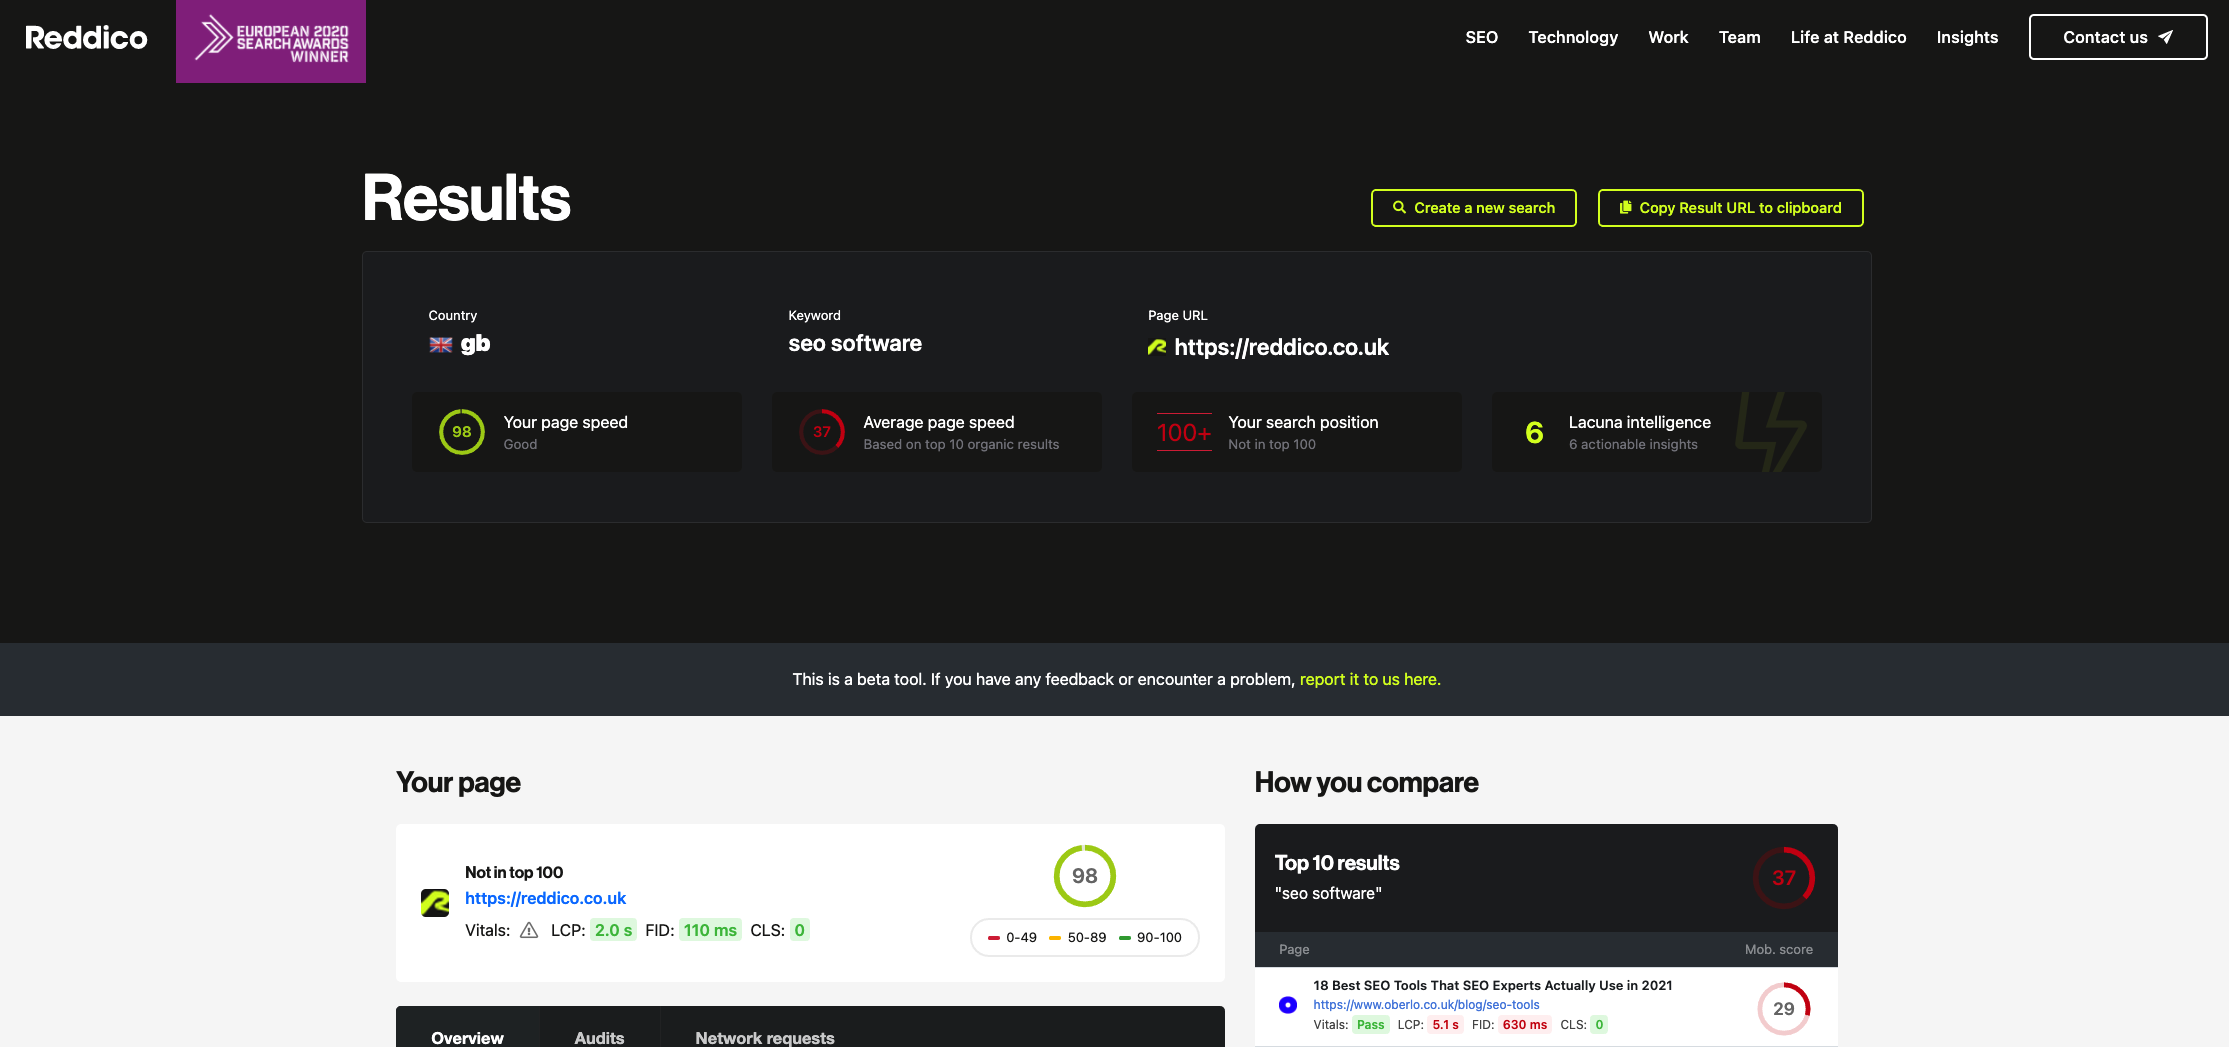Click the UK flag icon next to gb
The image size is (2229, 1047).
coord(441,344)
